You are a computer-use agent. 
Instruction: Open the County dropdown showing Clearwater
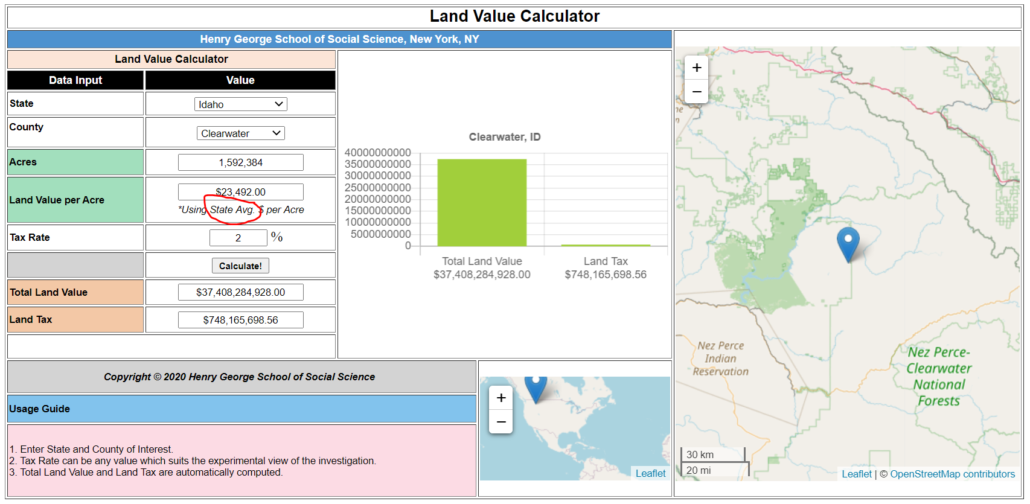[240, 133]
